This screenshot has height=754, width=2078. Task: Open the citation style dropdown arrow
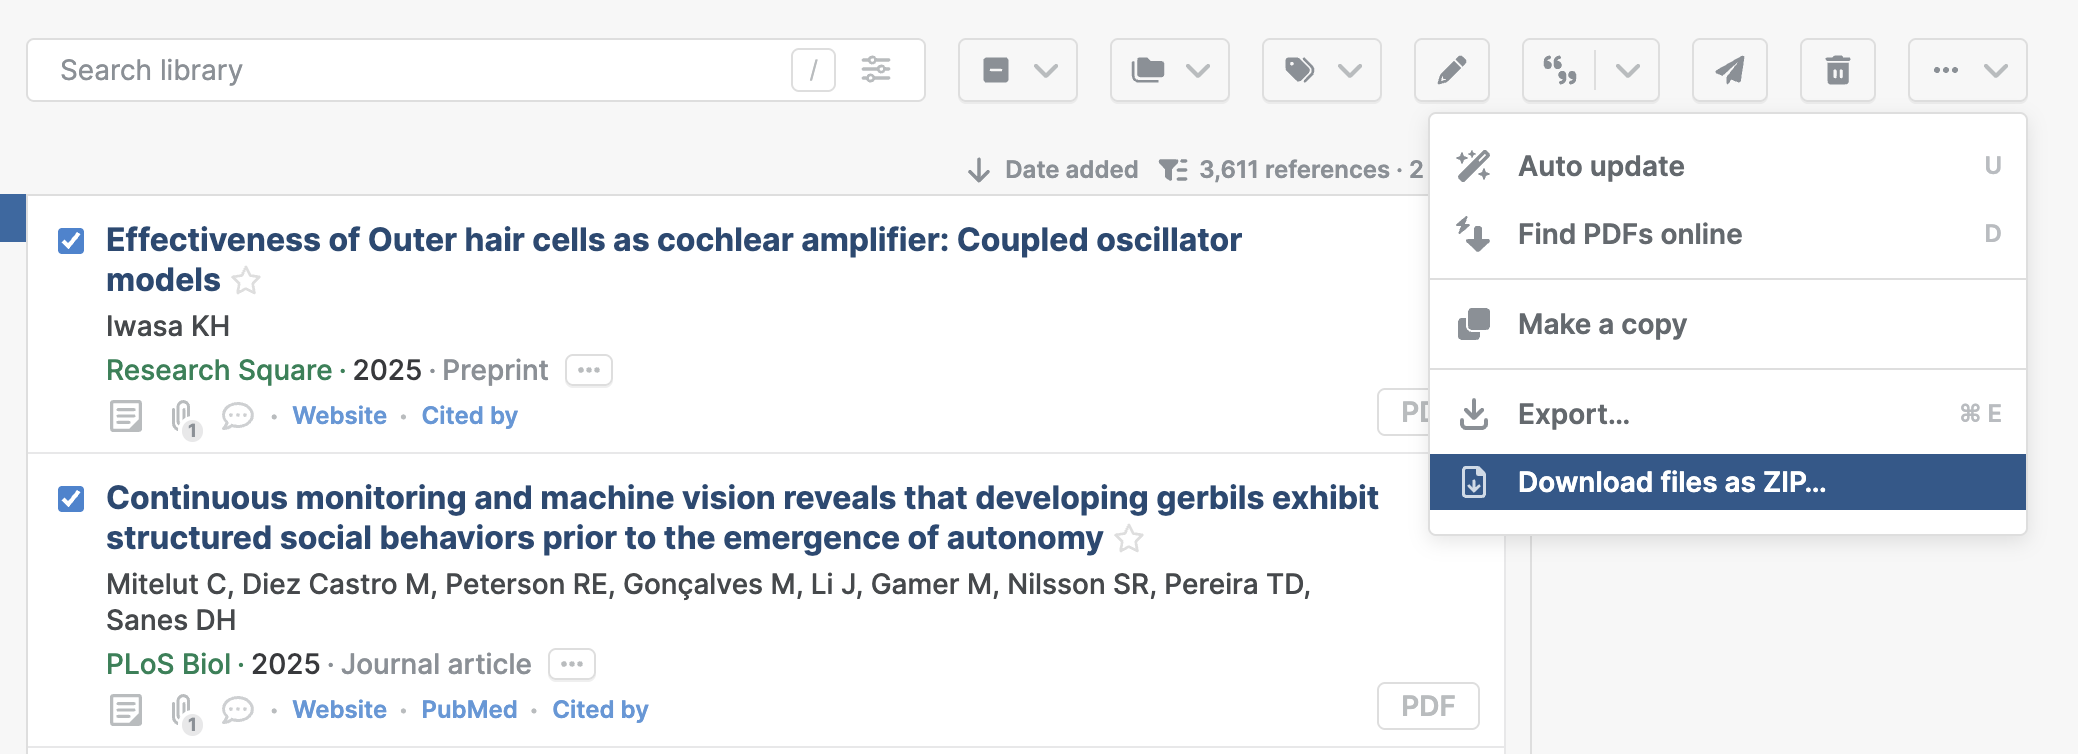(x=1627, y=70)
